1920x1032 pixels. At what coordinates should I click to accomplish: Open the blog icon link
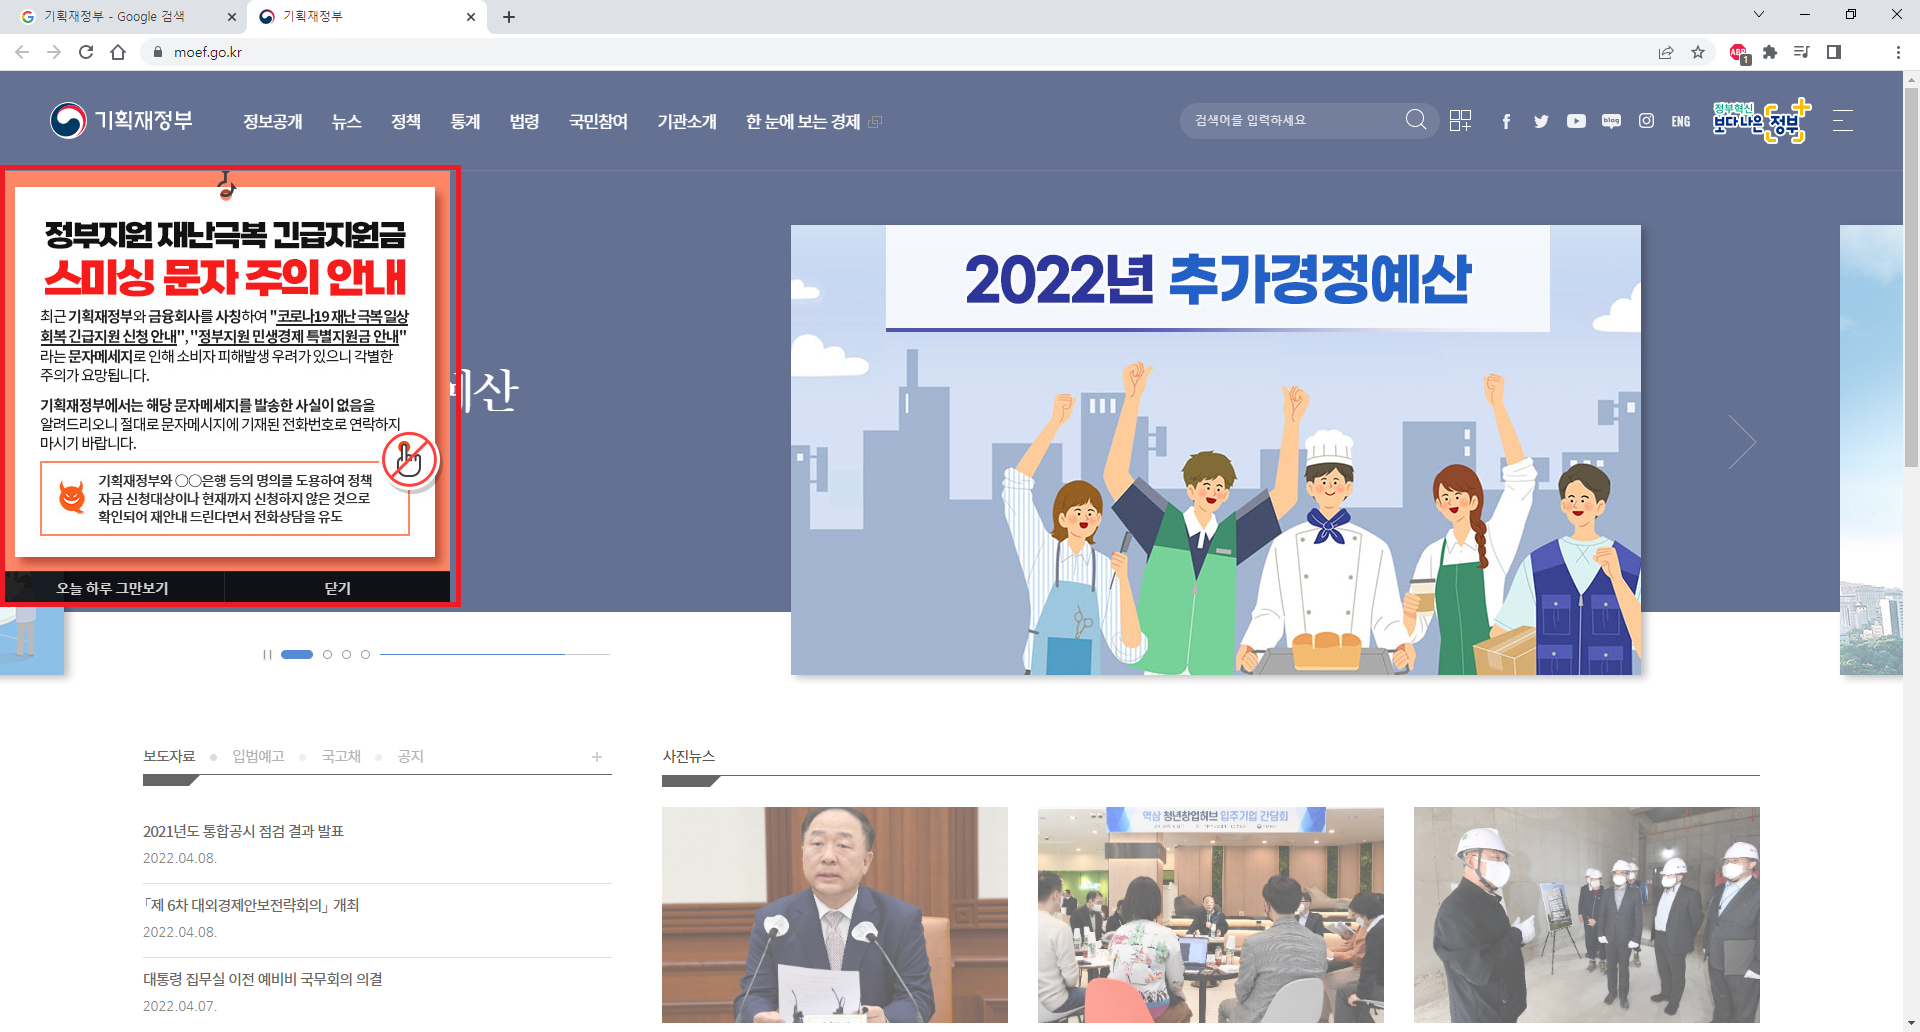[1611, 121]
